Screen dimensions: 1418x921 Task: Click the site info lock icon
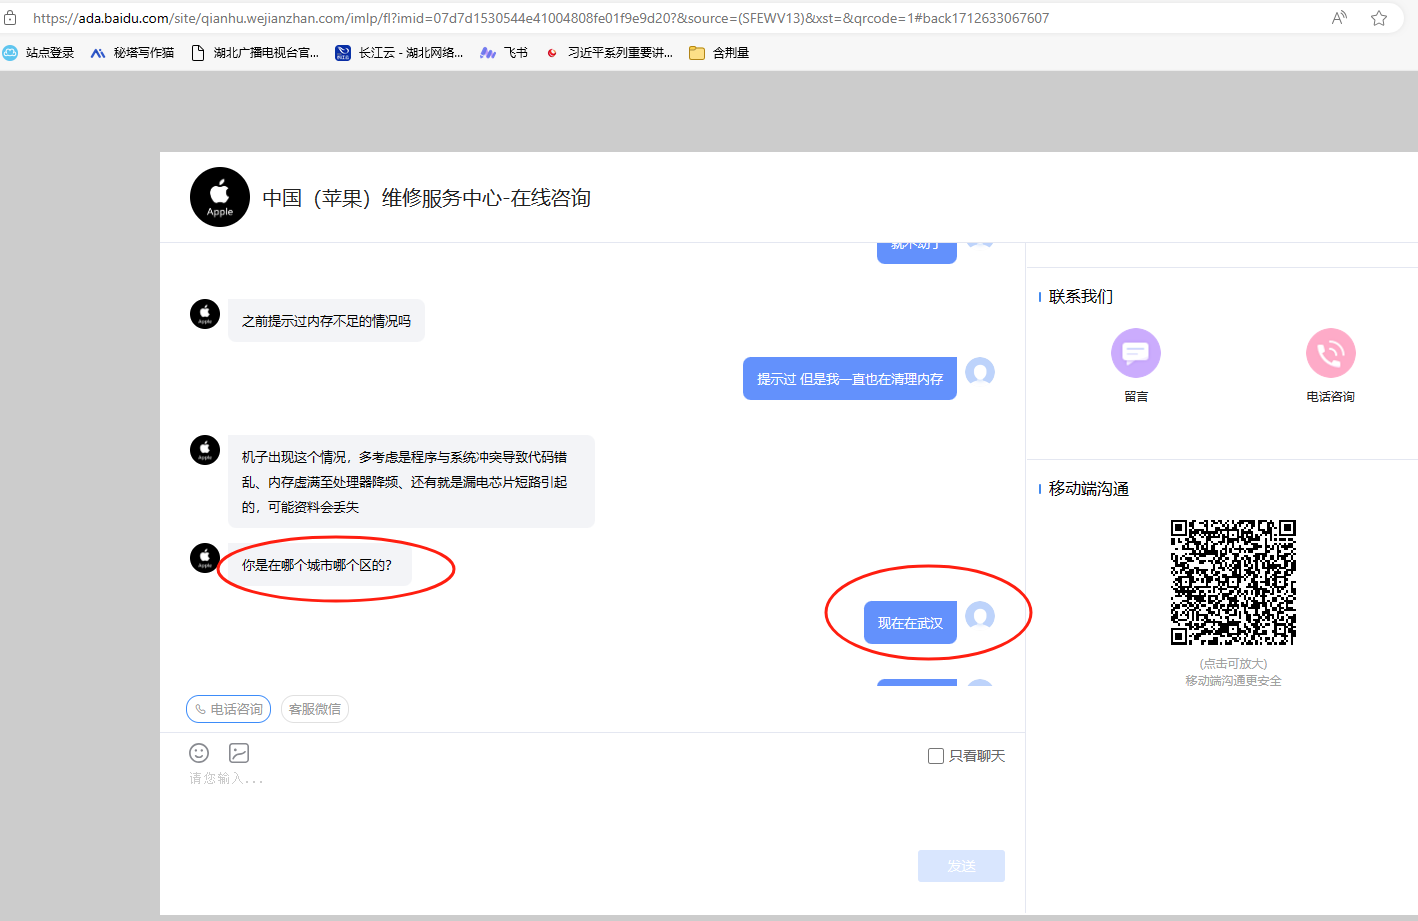tap(11, 18)
